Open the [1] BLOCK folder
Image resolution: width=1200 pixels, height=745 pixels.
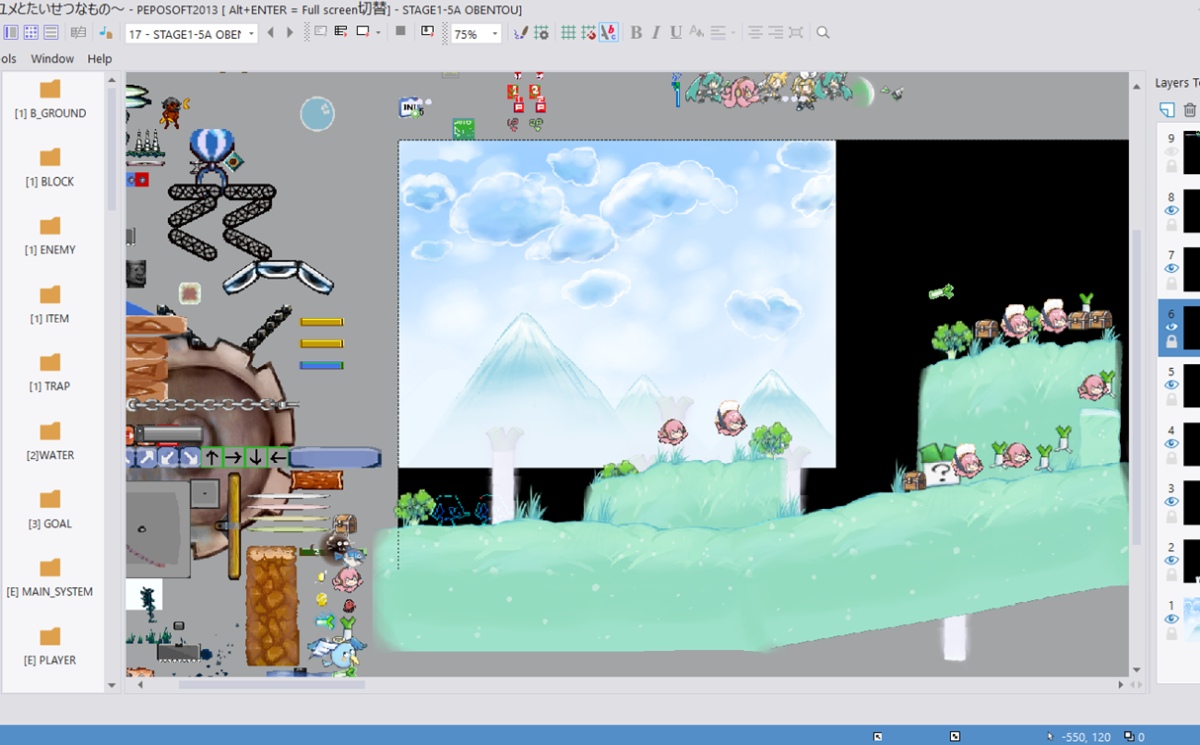click(x=50, y=167)
